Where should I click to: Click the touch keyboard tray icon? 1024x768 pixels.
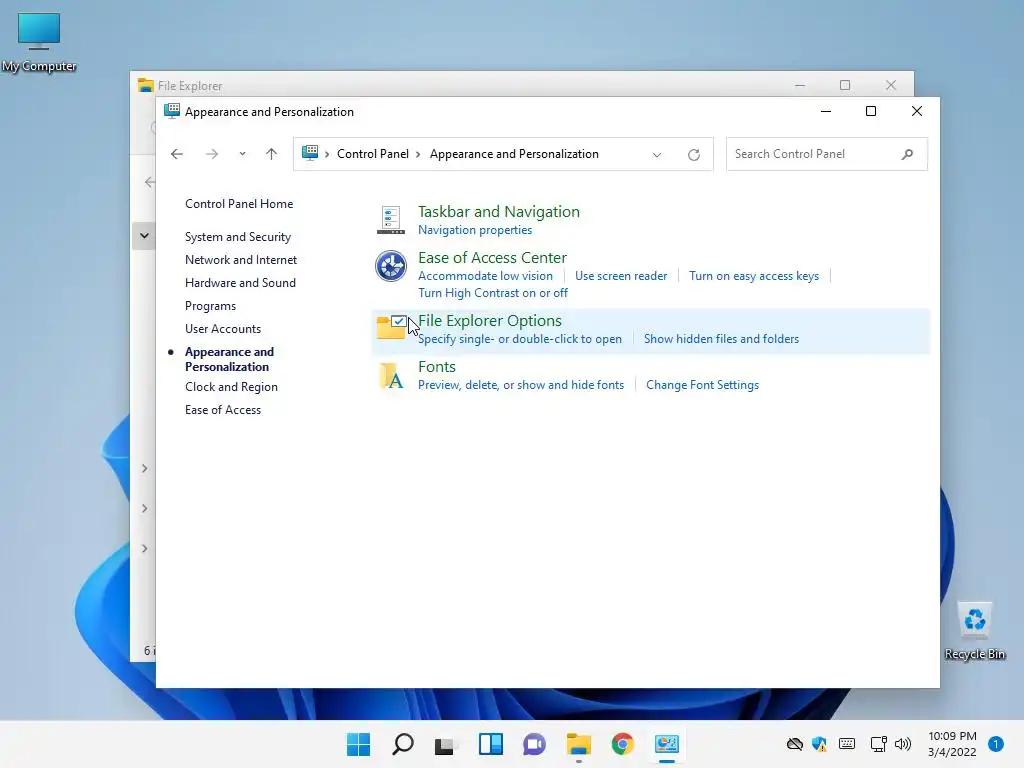pyautogui.click(x=847, y=744)
